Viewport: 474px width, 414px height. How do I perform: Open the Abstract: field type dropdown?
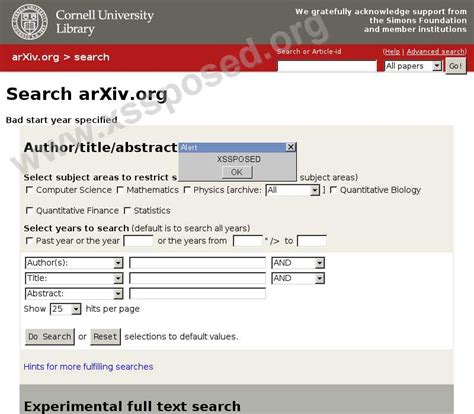[x=74, y=294]
